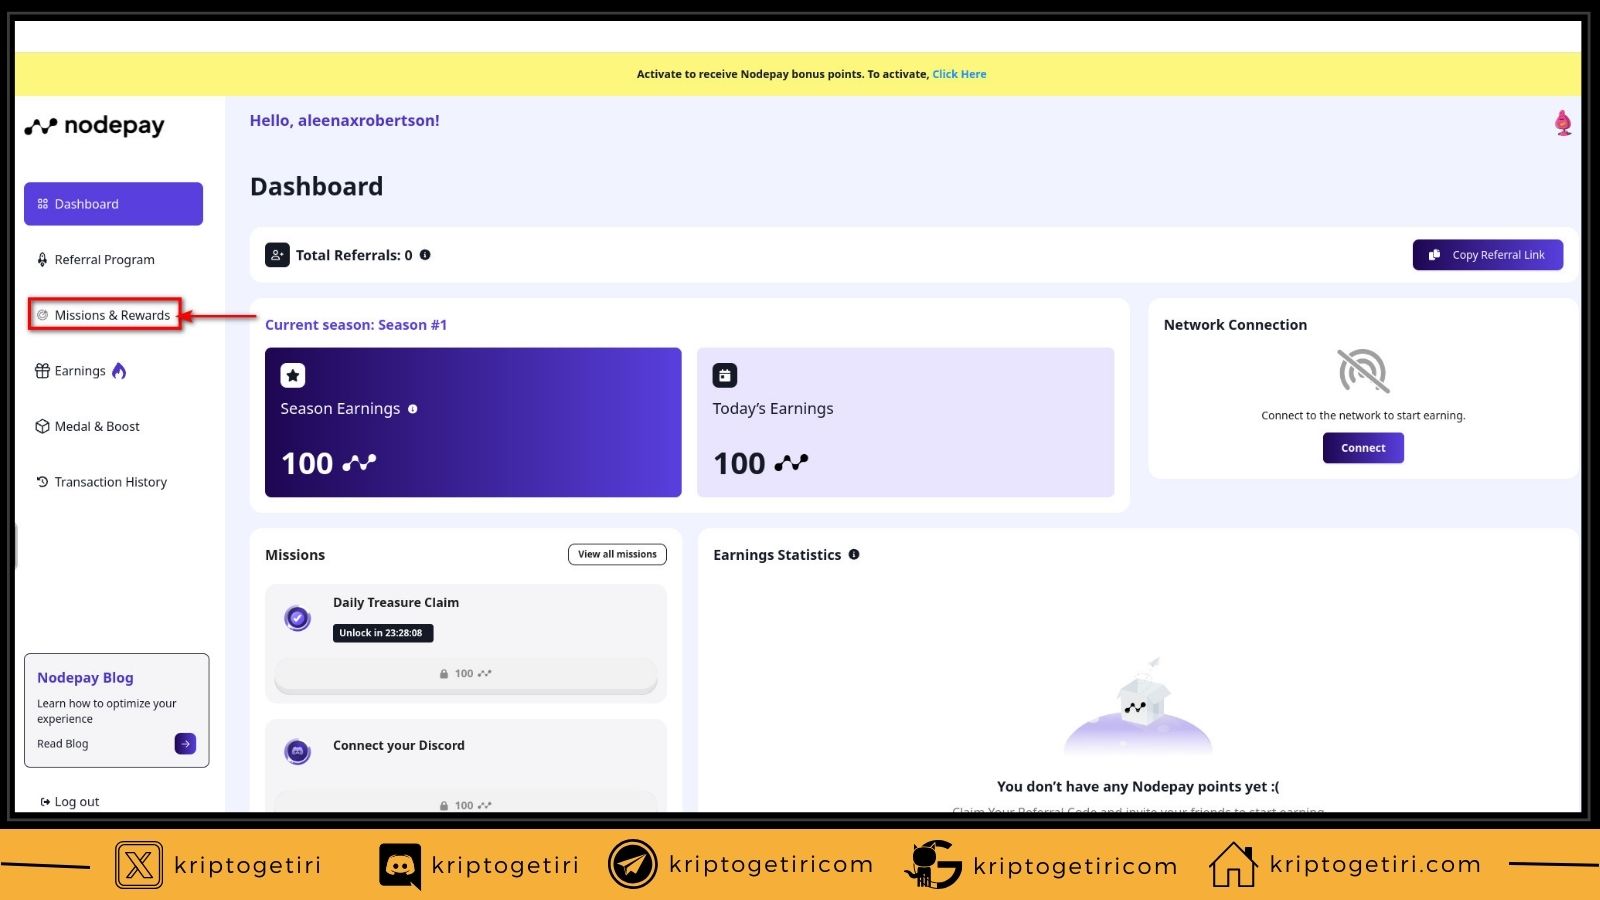Click 'Current season: Season #1' text
Viewport: 1600px width, 900px height.
pos(356,325)
